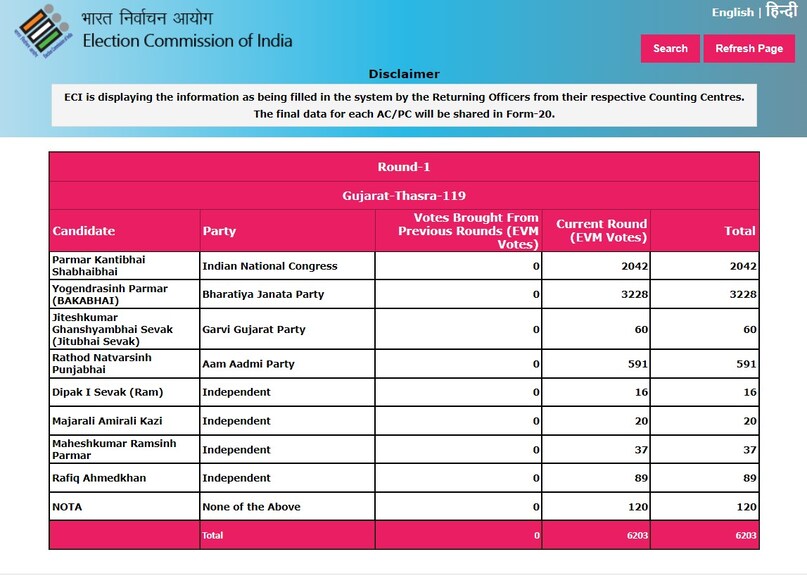Screen dimensions: 807x578
Task: Click the Disclaimer heading
Action: (404, 74)
